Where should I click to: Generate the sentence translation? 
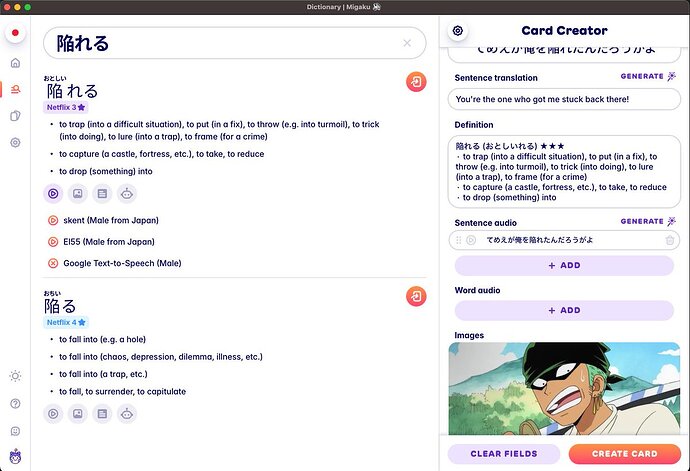click(x=648, y=76)
